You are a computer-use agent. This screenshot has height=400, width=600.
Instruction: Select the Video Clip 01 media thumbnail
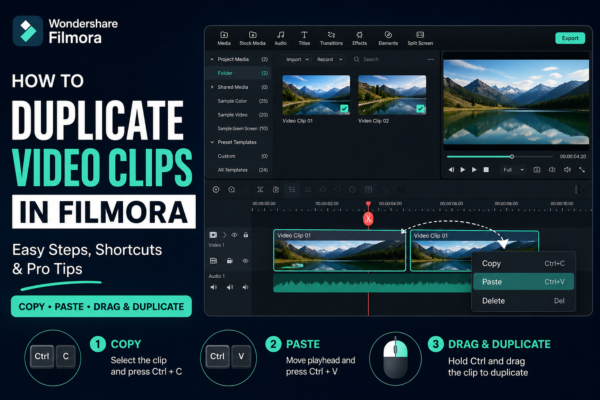(x=316, y=95)
